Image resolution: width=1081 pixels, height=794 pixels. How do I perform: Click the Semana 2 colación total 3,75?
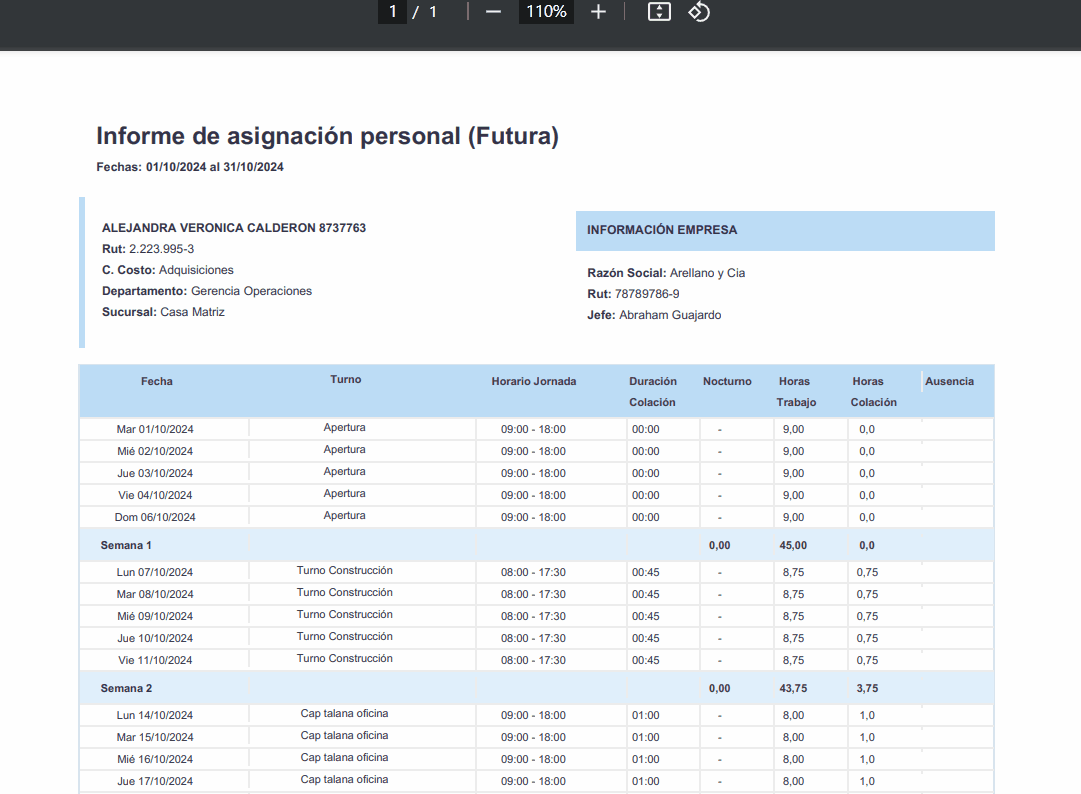click(x=867, y=689)
